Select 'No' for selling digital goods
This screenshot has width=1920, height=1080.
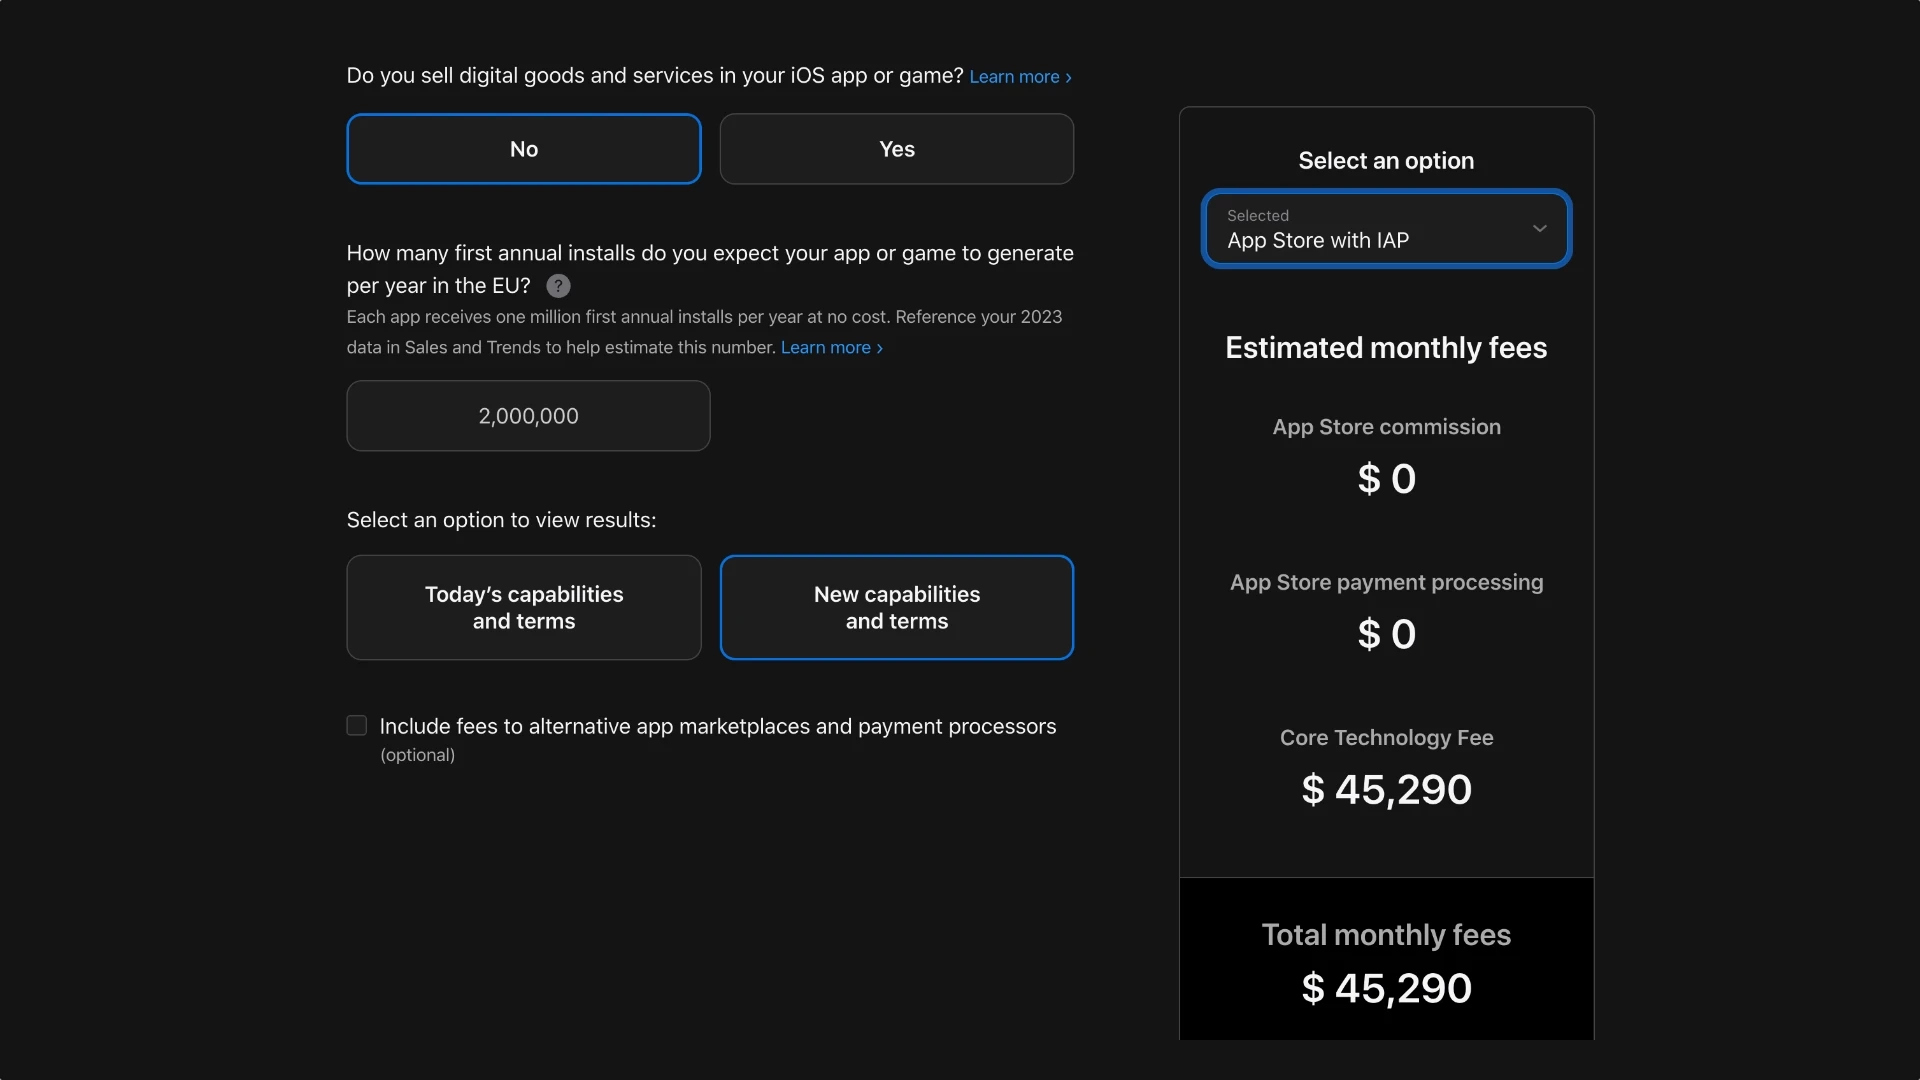click(523, 149)
